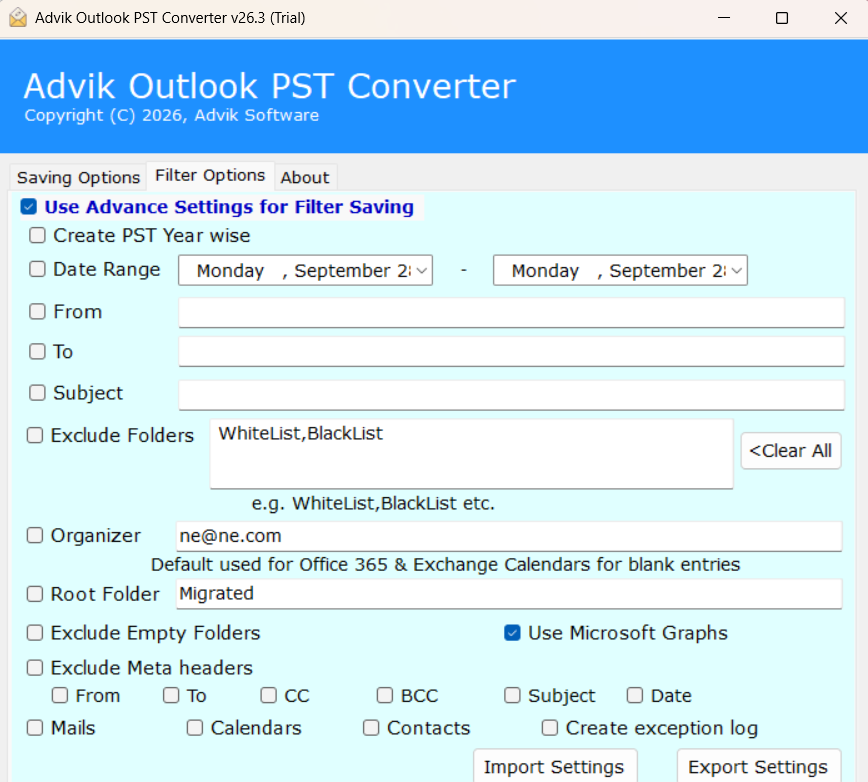This screenshot has width=868, height=782.
Task: Click the From filter text field
Action: coord(512,312)
